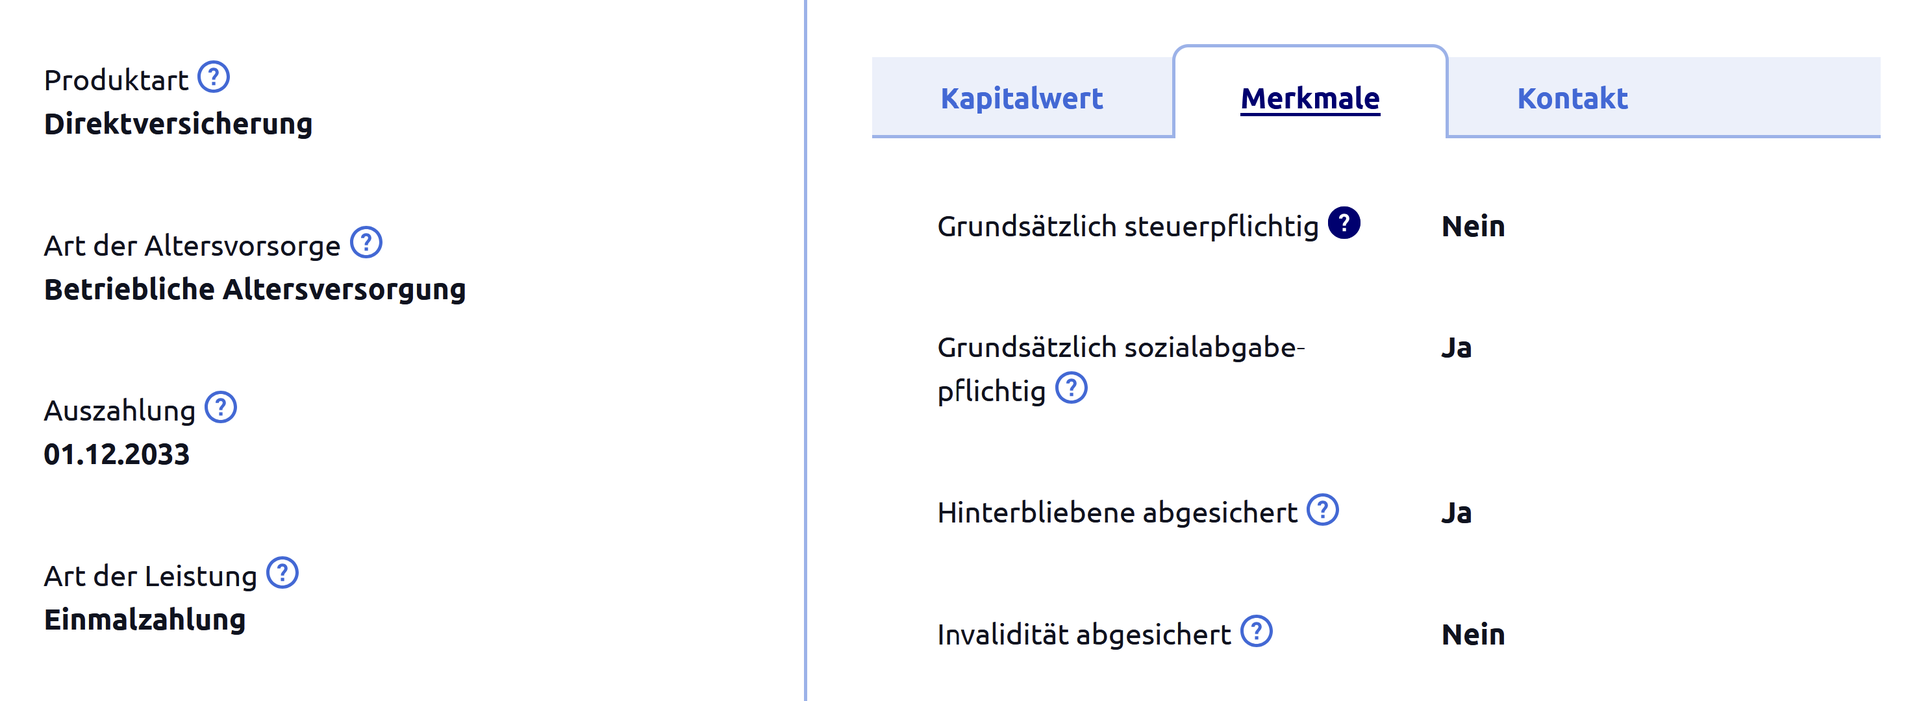Click the Produktart label text

116,80
